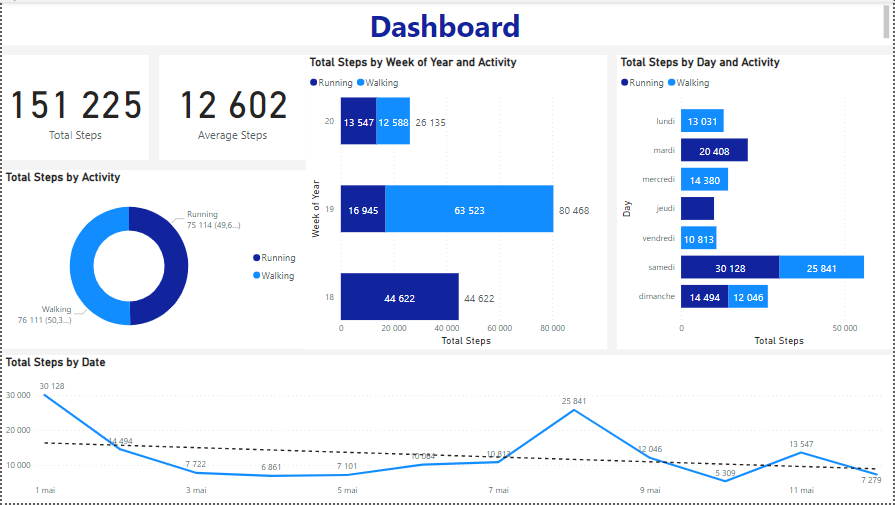Click the mardi bar showing 20 408
Screen dimensions: 895x505
click(x=714, y=151)
